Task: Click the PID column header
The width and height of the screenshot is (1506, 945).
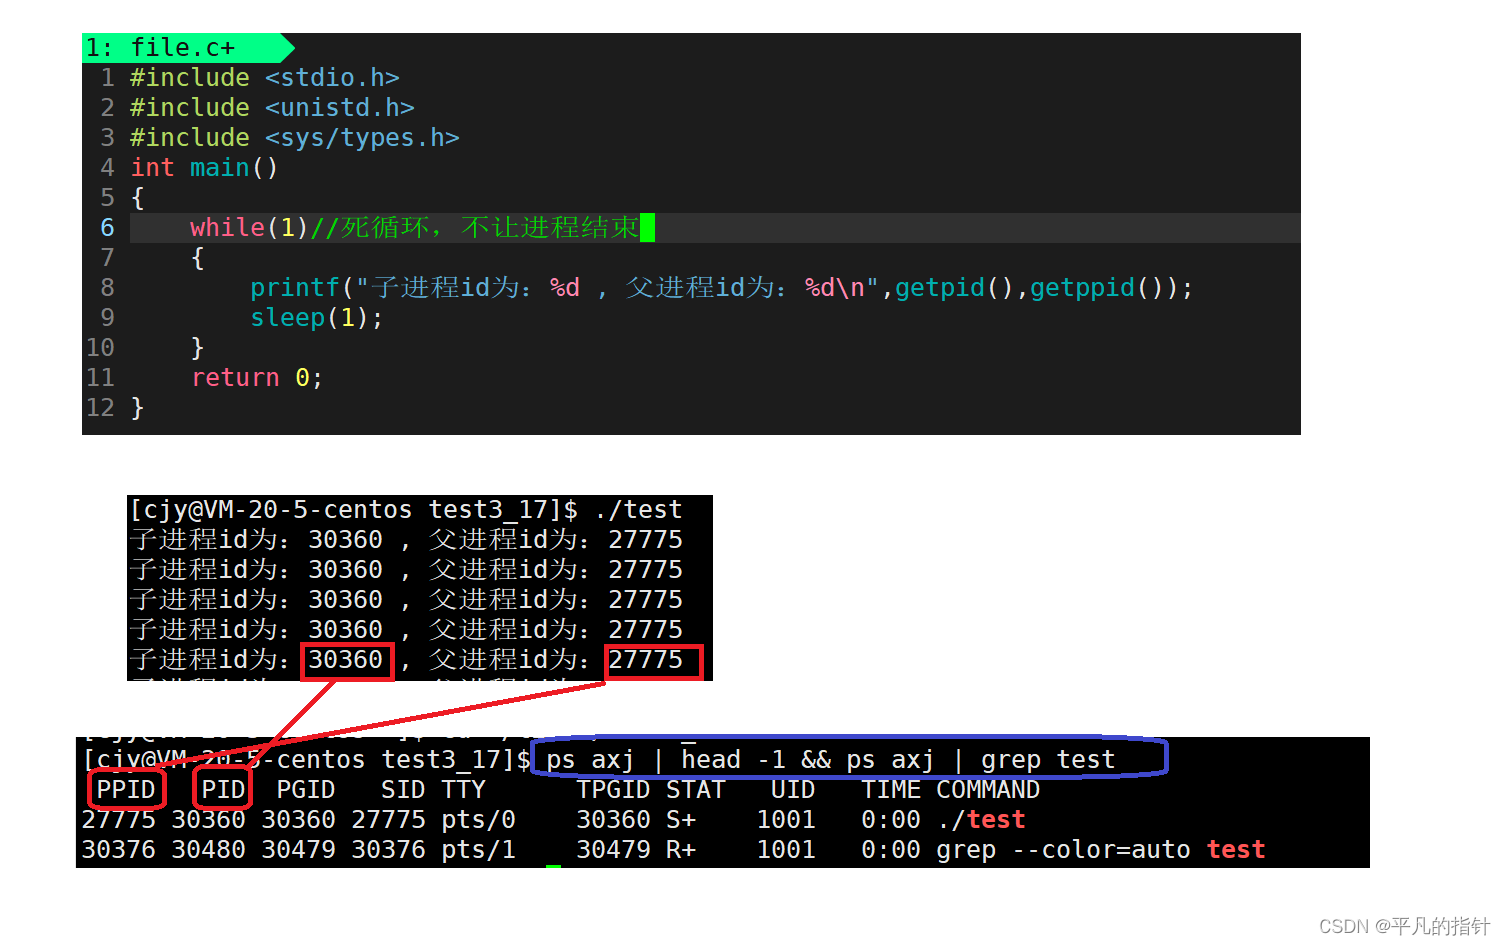Action: point(223,789)
